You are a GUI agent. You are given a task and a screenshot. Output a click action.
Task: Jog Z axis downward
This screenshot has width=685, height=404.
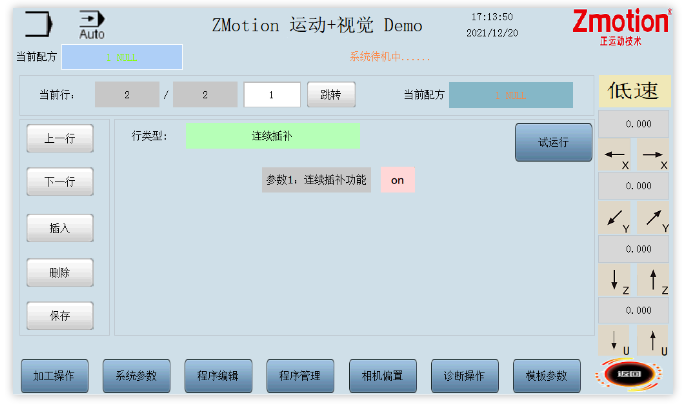615,280
